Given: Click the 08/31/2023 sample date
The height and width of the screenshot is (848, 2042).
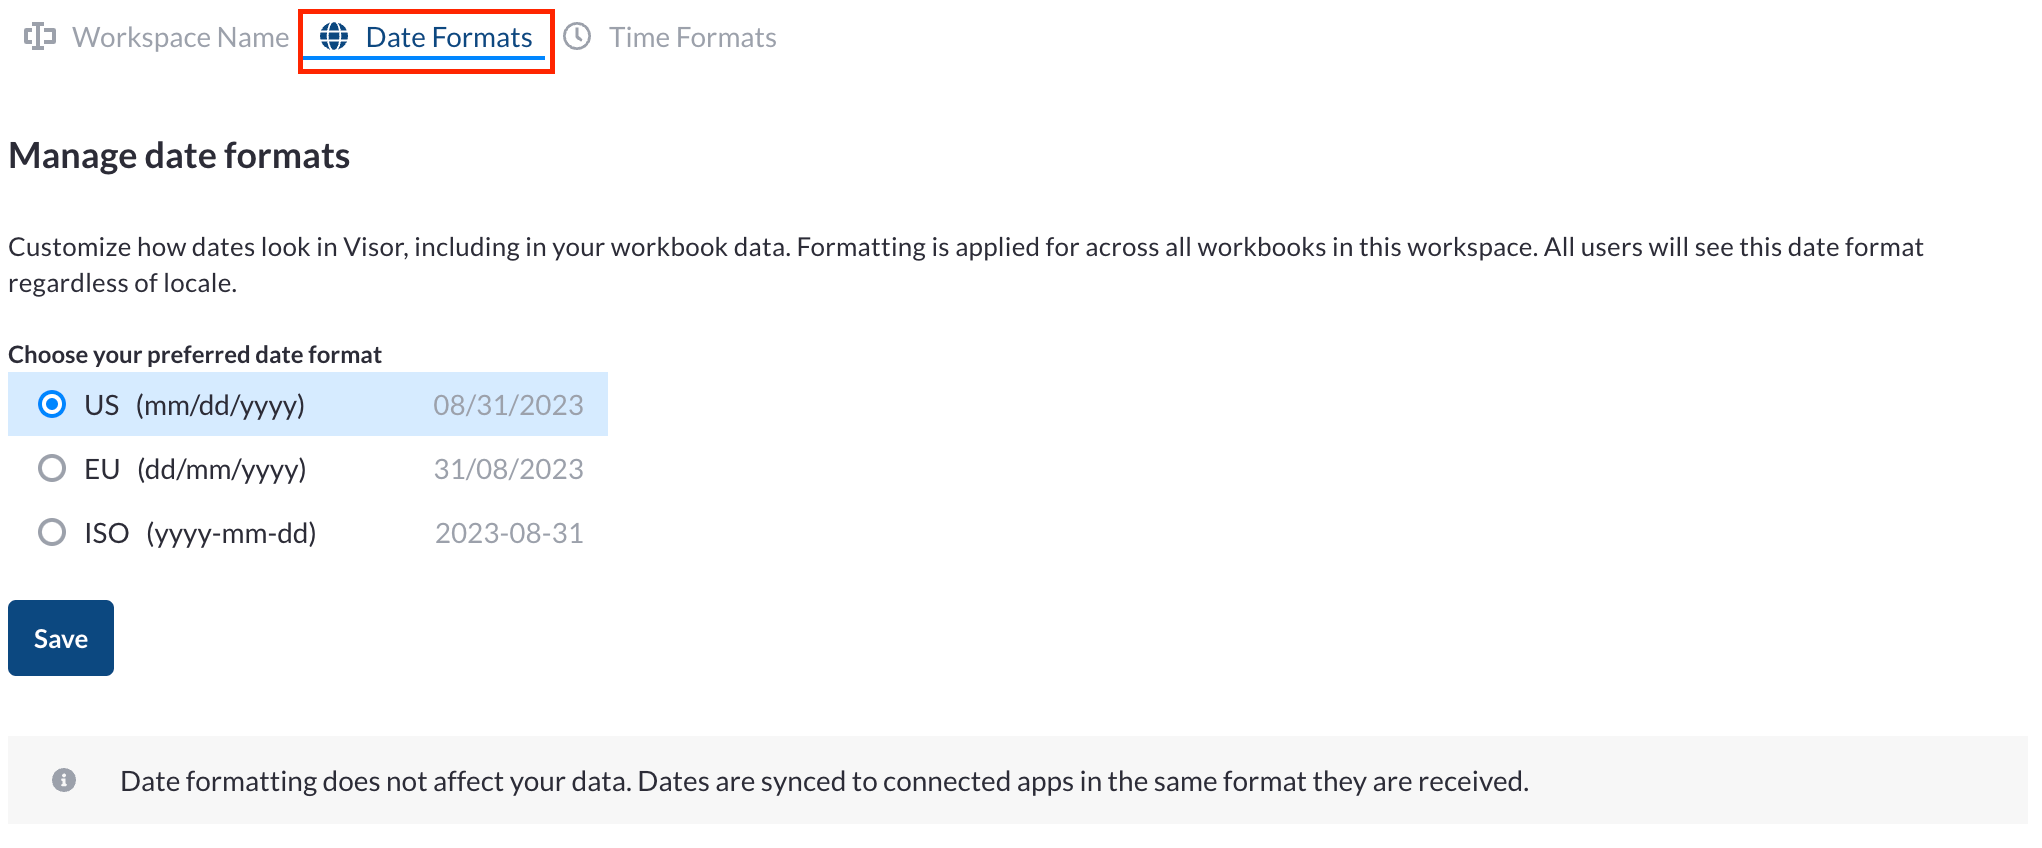Looking at the screenshot, I should click(x=509, y=404).
